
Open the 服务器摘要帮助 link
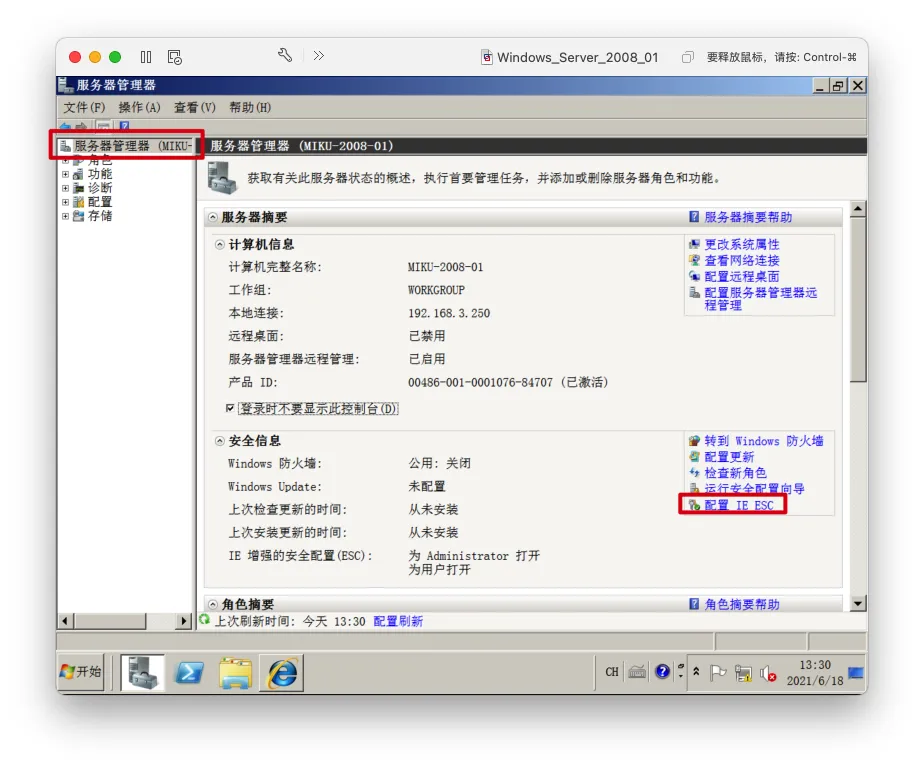[x=748, y=217]
